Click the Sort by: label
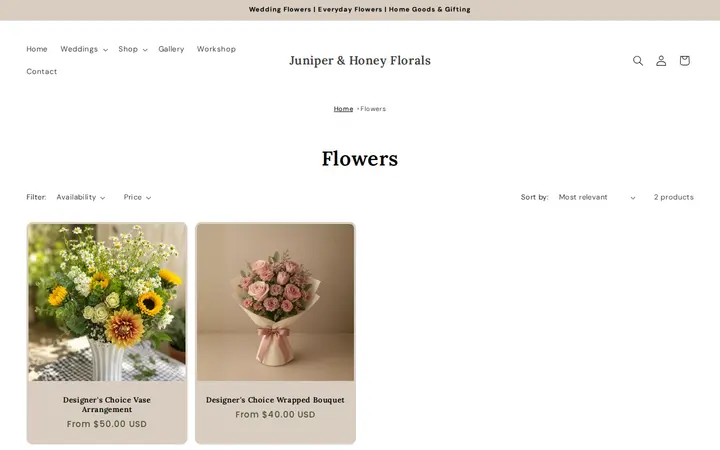 coord(534,197)
